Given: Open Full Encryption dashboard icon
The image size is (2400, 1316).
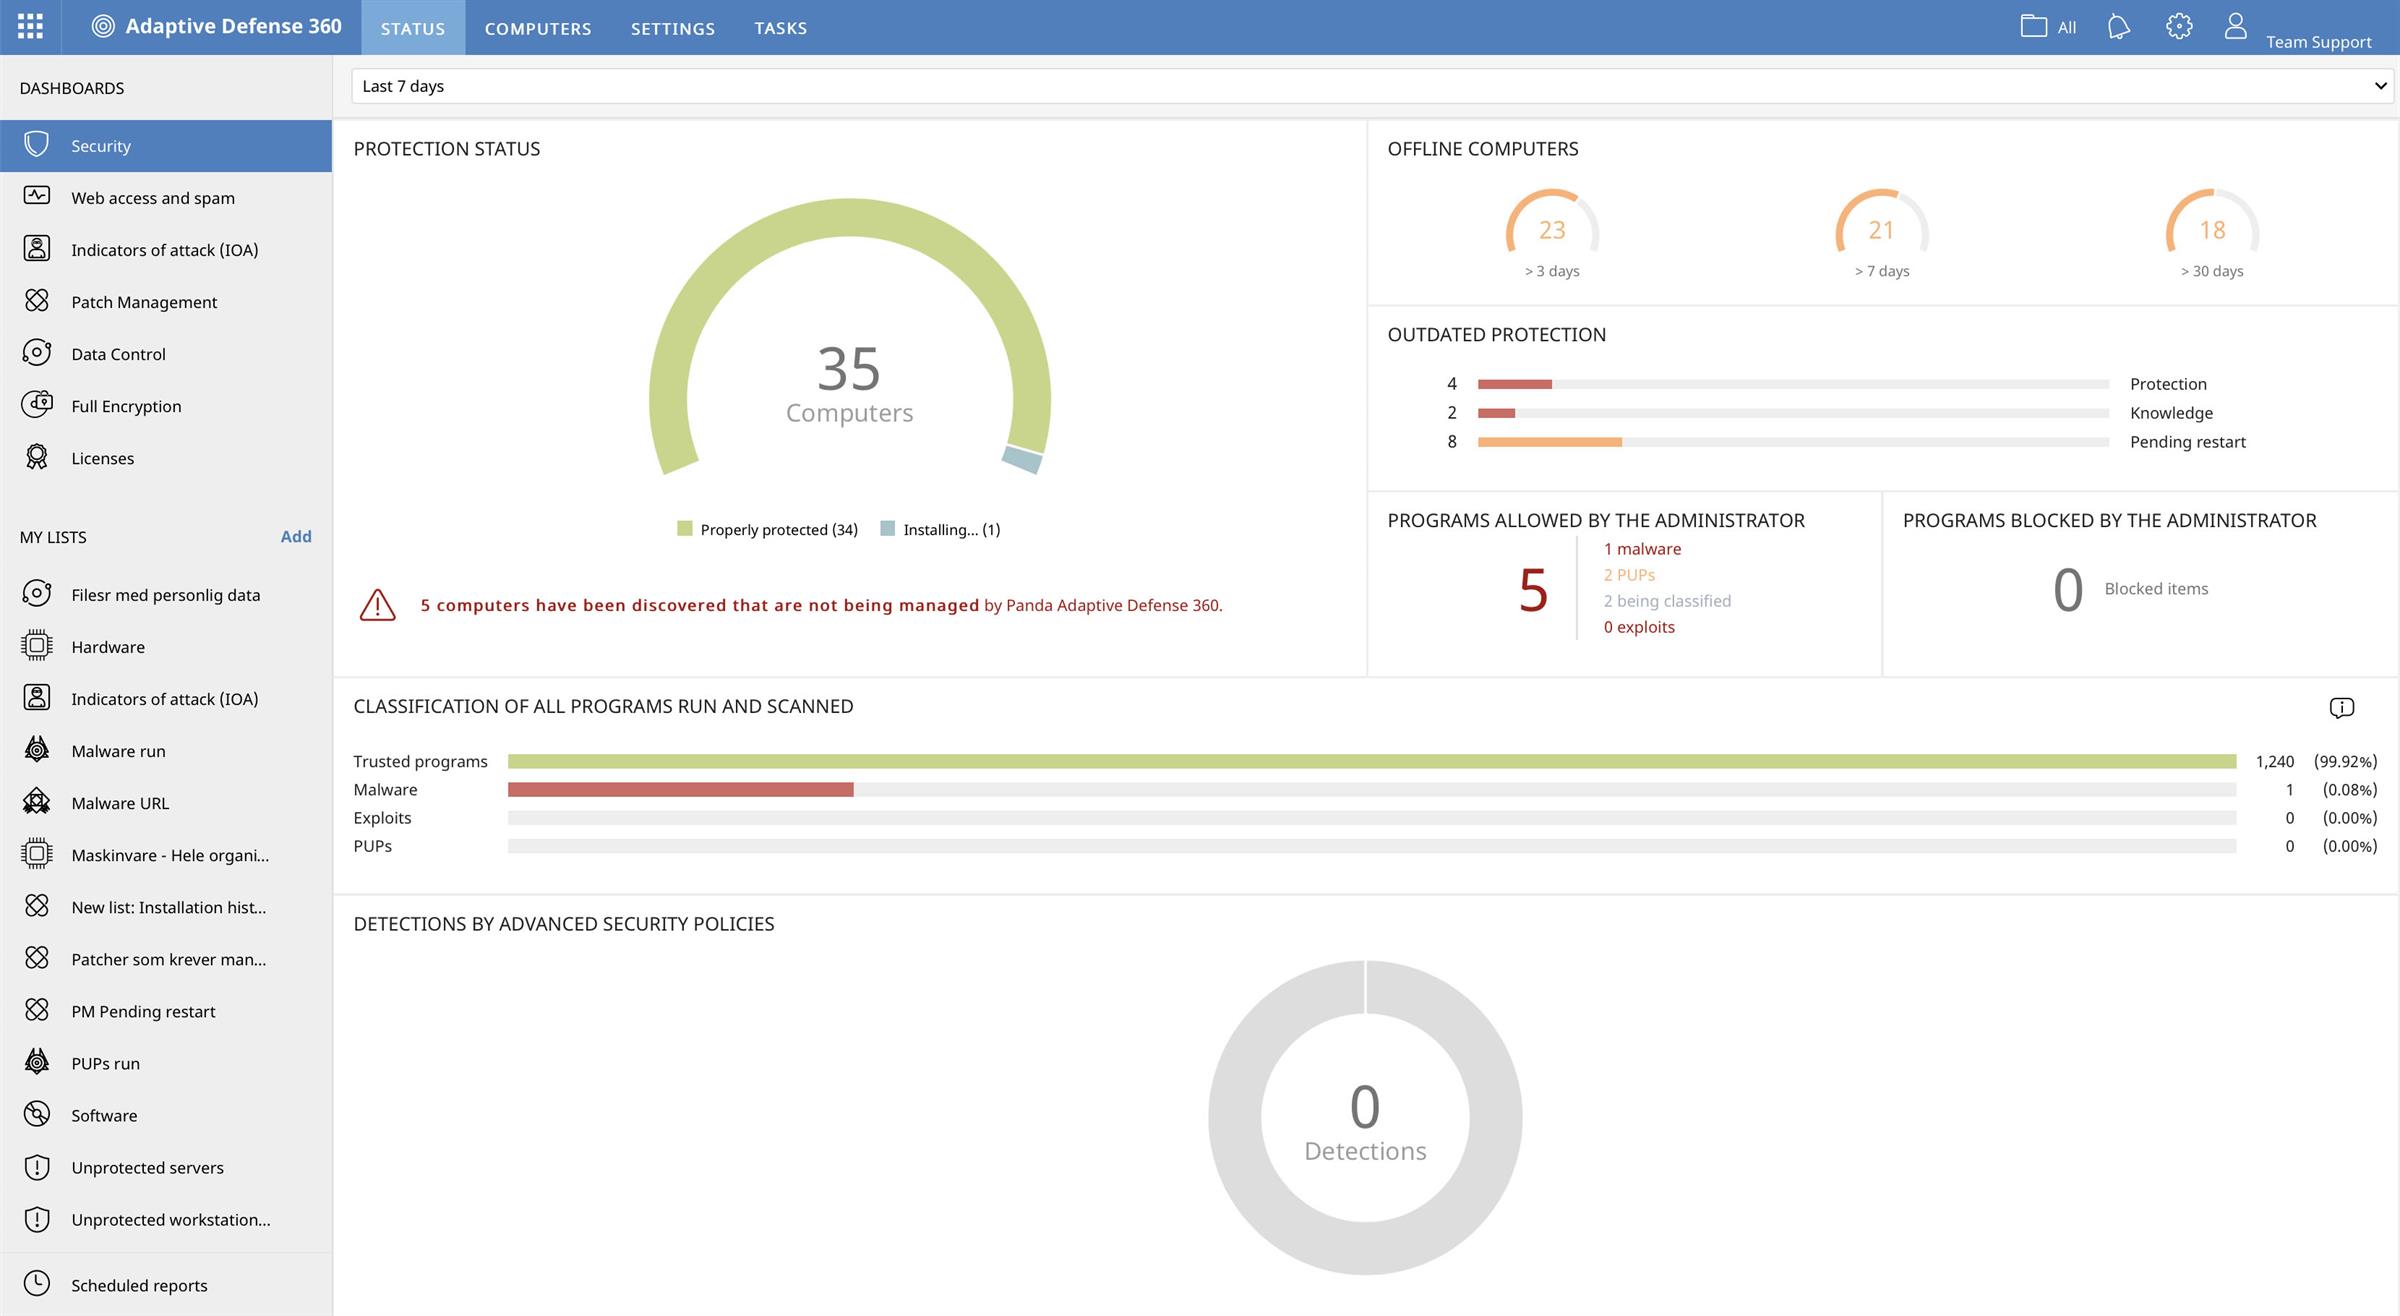Looking at the screenshot, I should click(x=37, y=405).
